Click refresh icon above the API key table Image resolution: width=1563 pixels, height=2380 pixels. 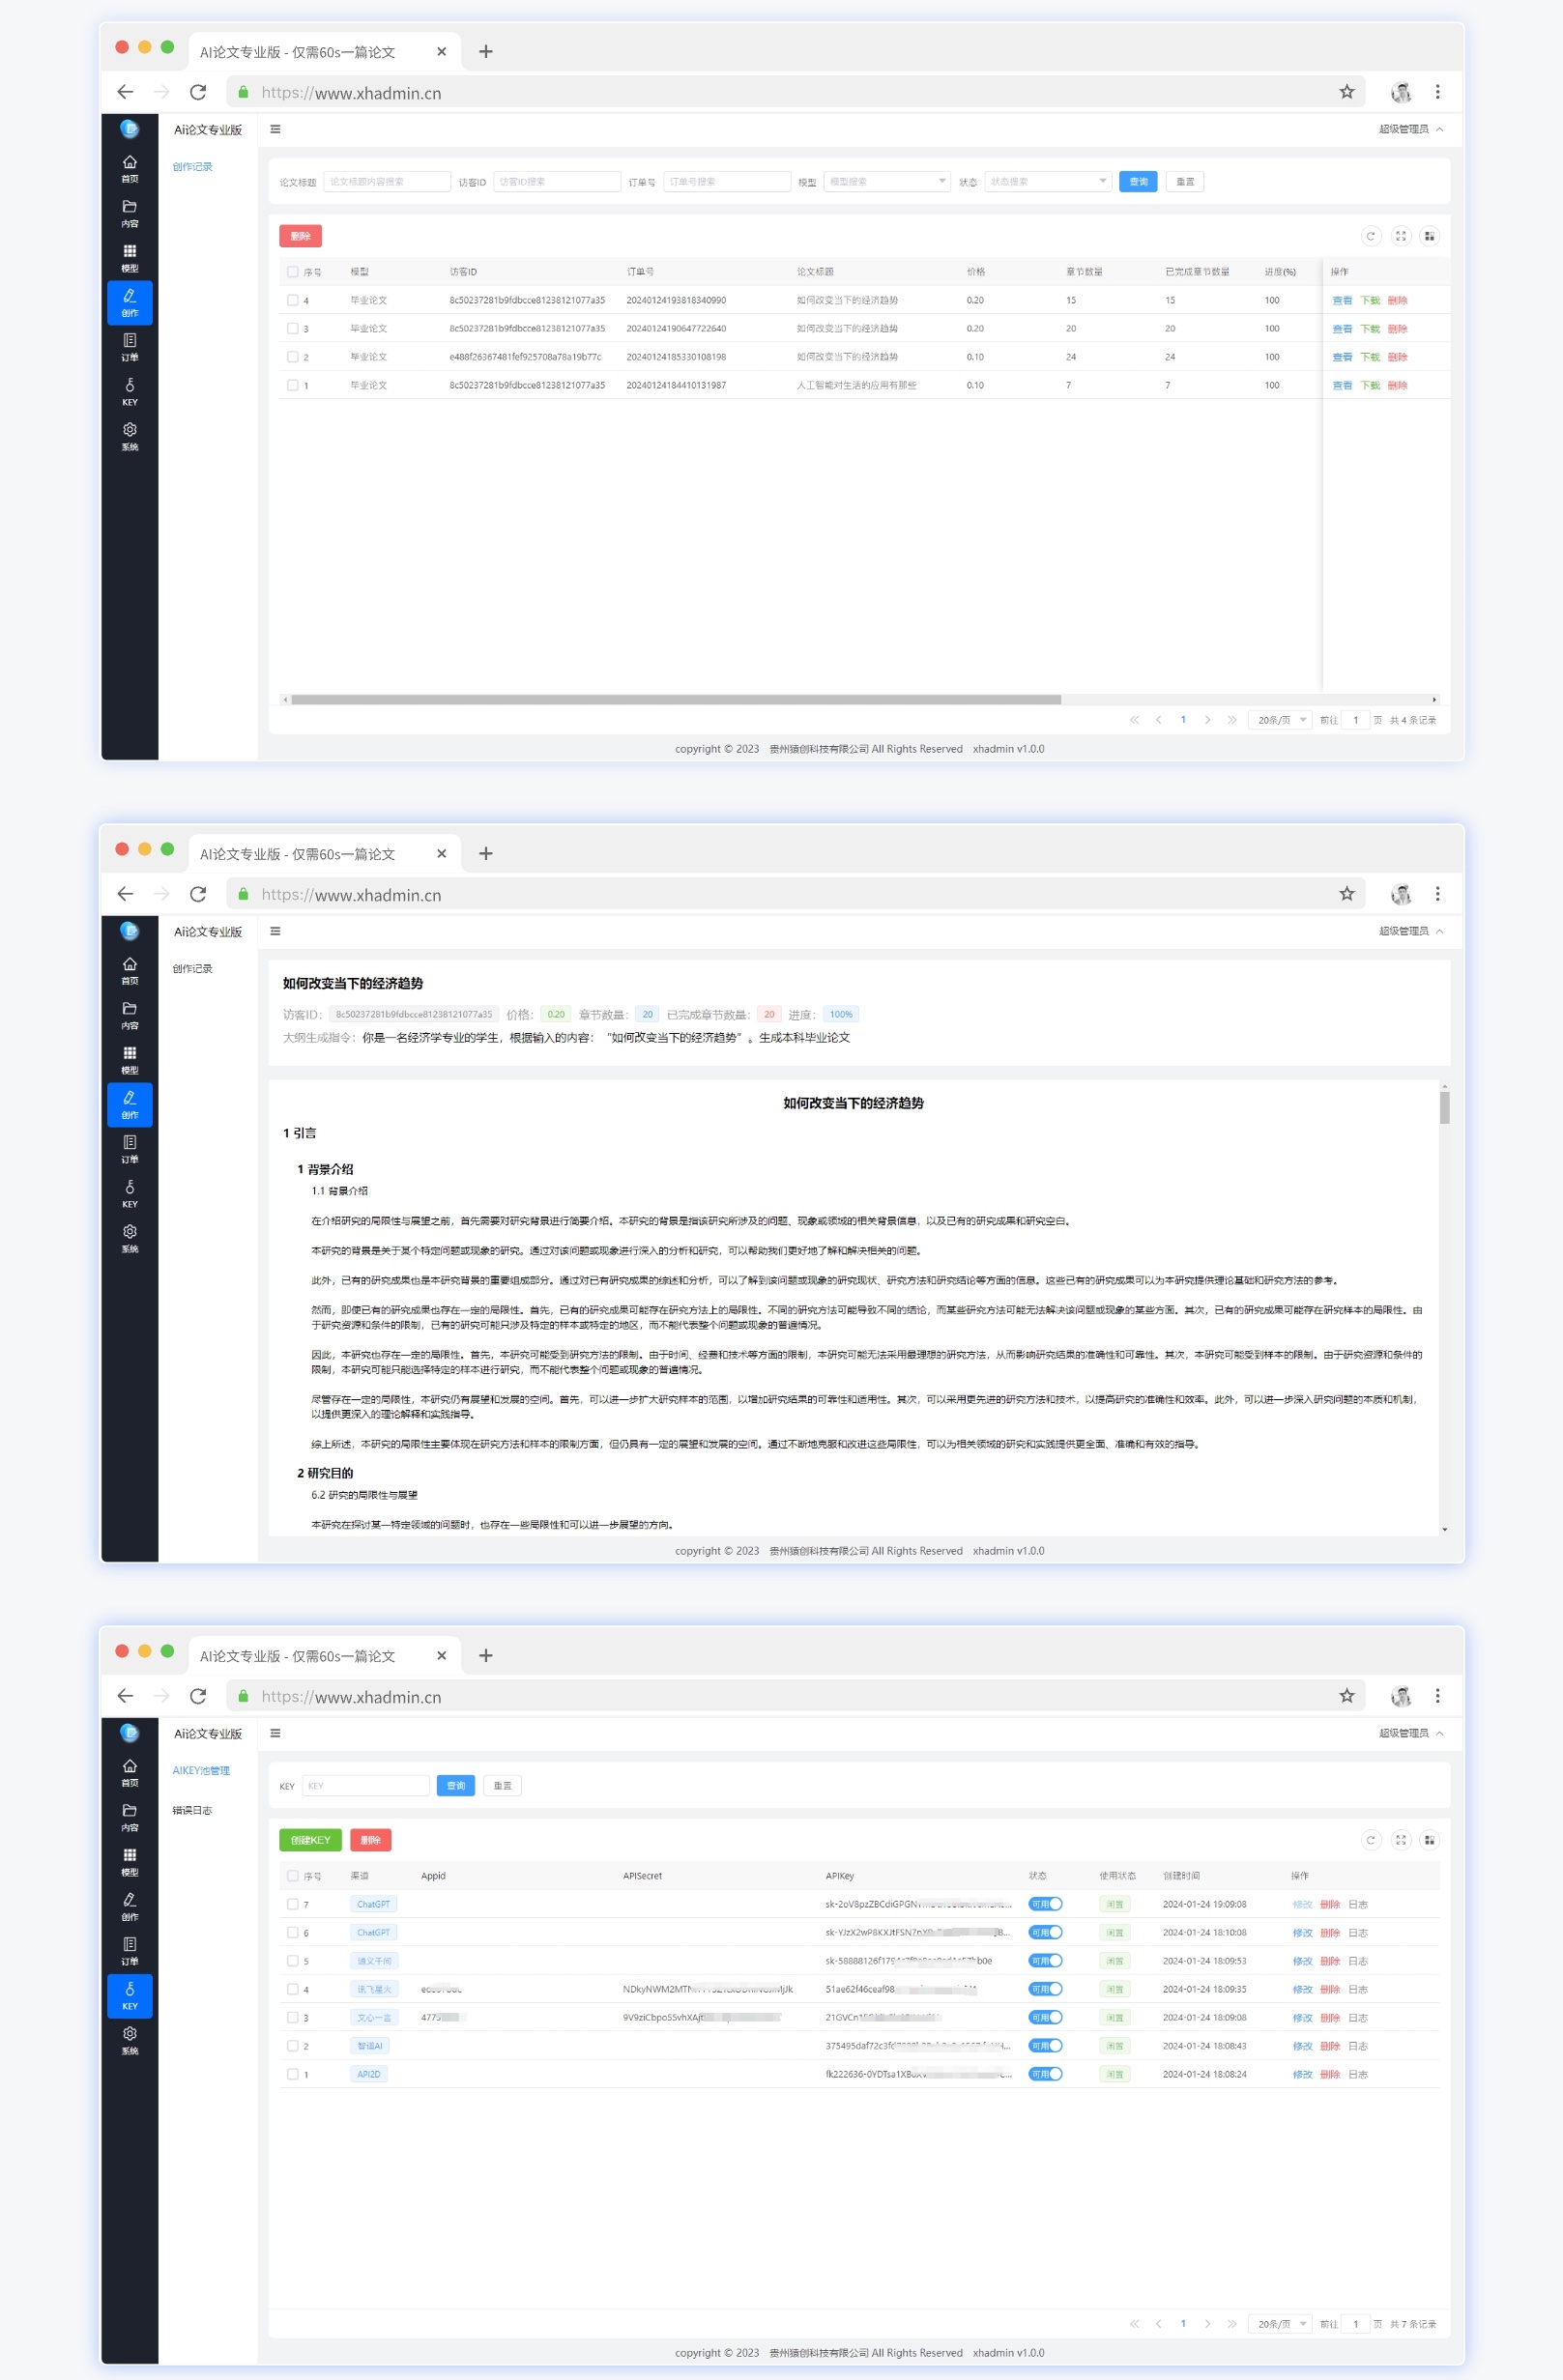click(1370, 1839)
